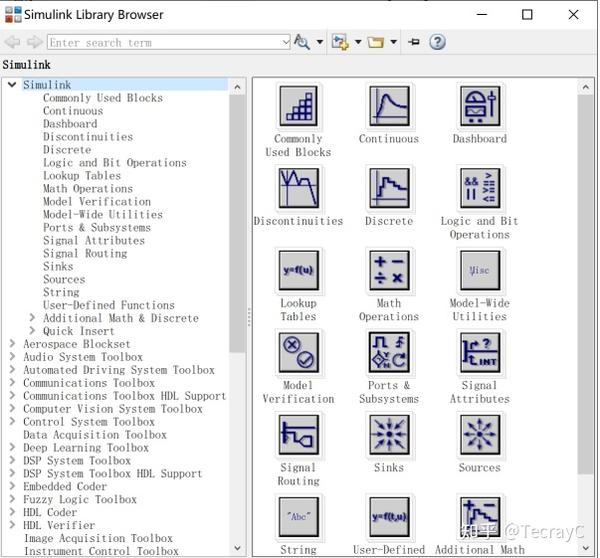Select Discrete in the library tree
This screenshot has height=558, width=600.
(67, 150)
